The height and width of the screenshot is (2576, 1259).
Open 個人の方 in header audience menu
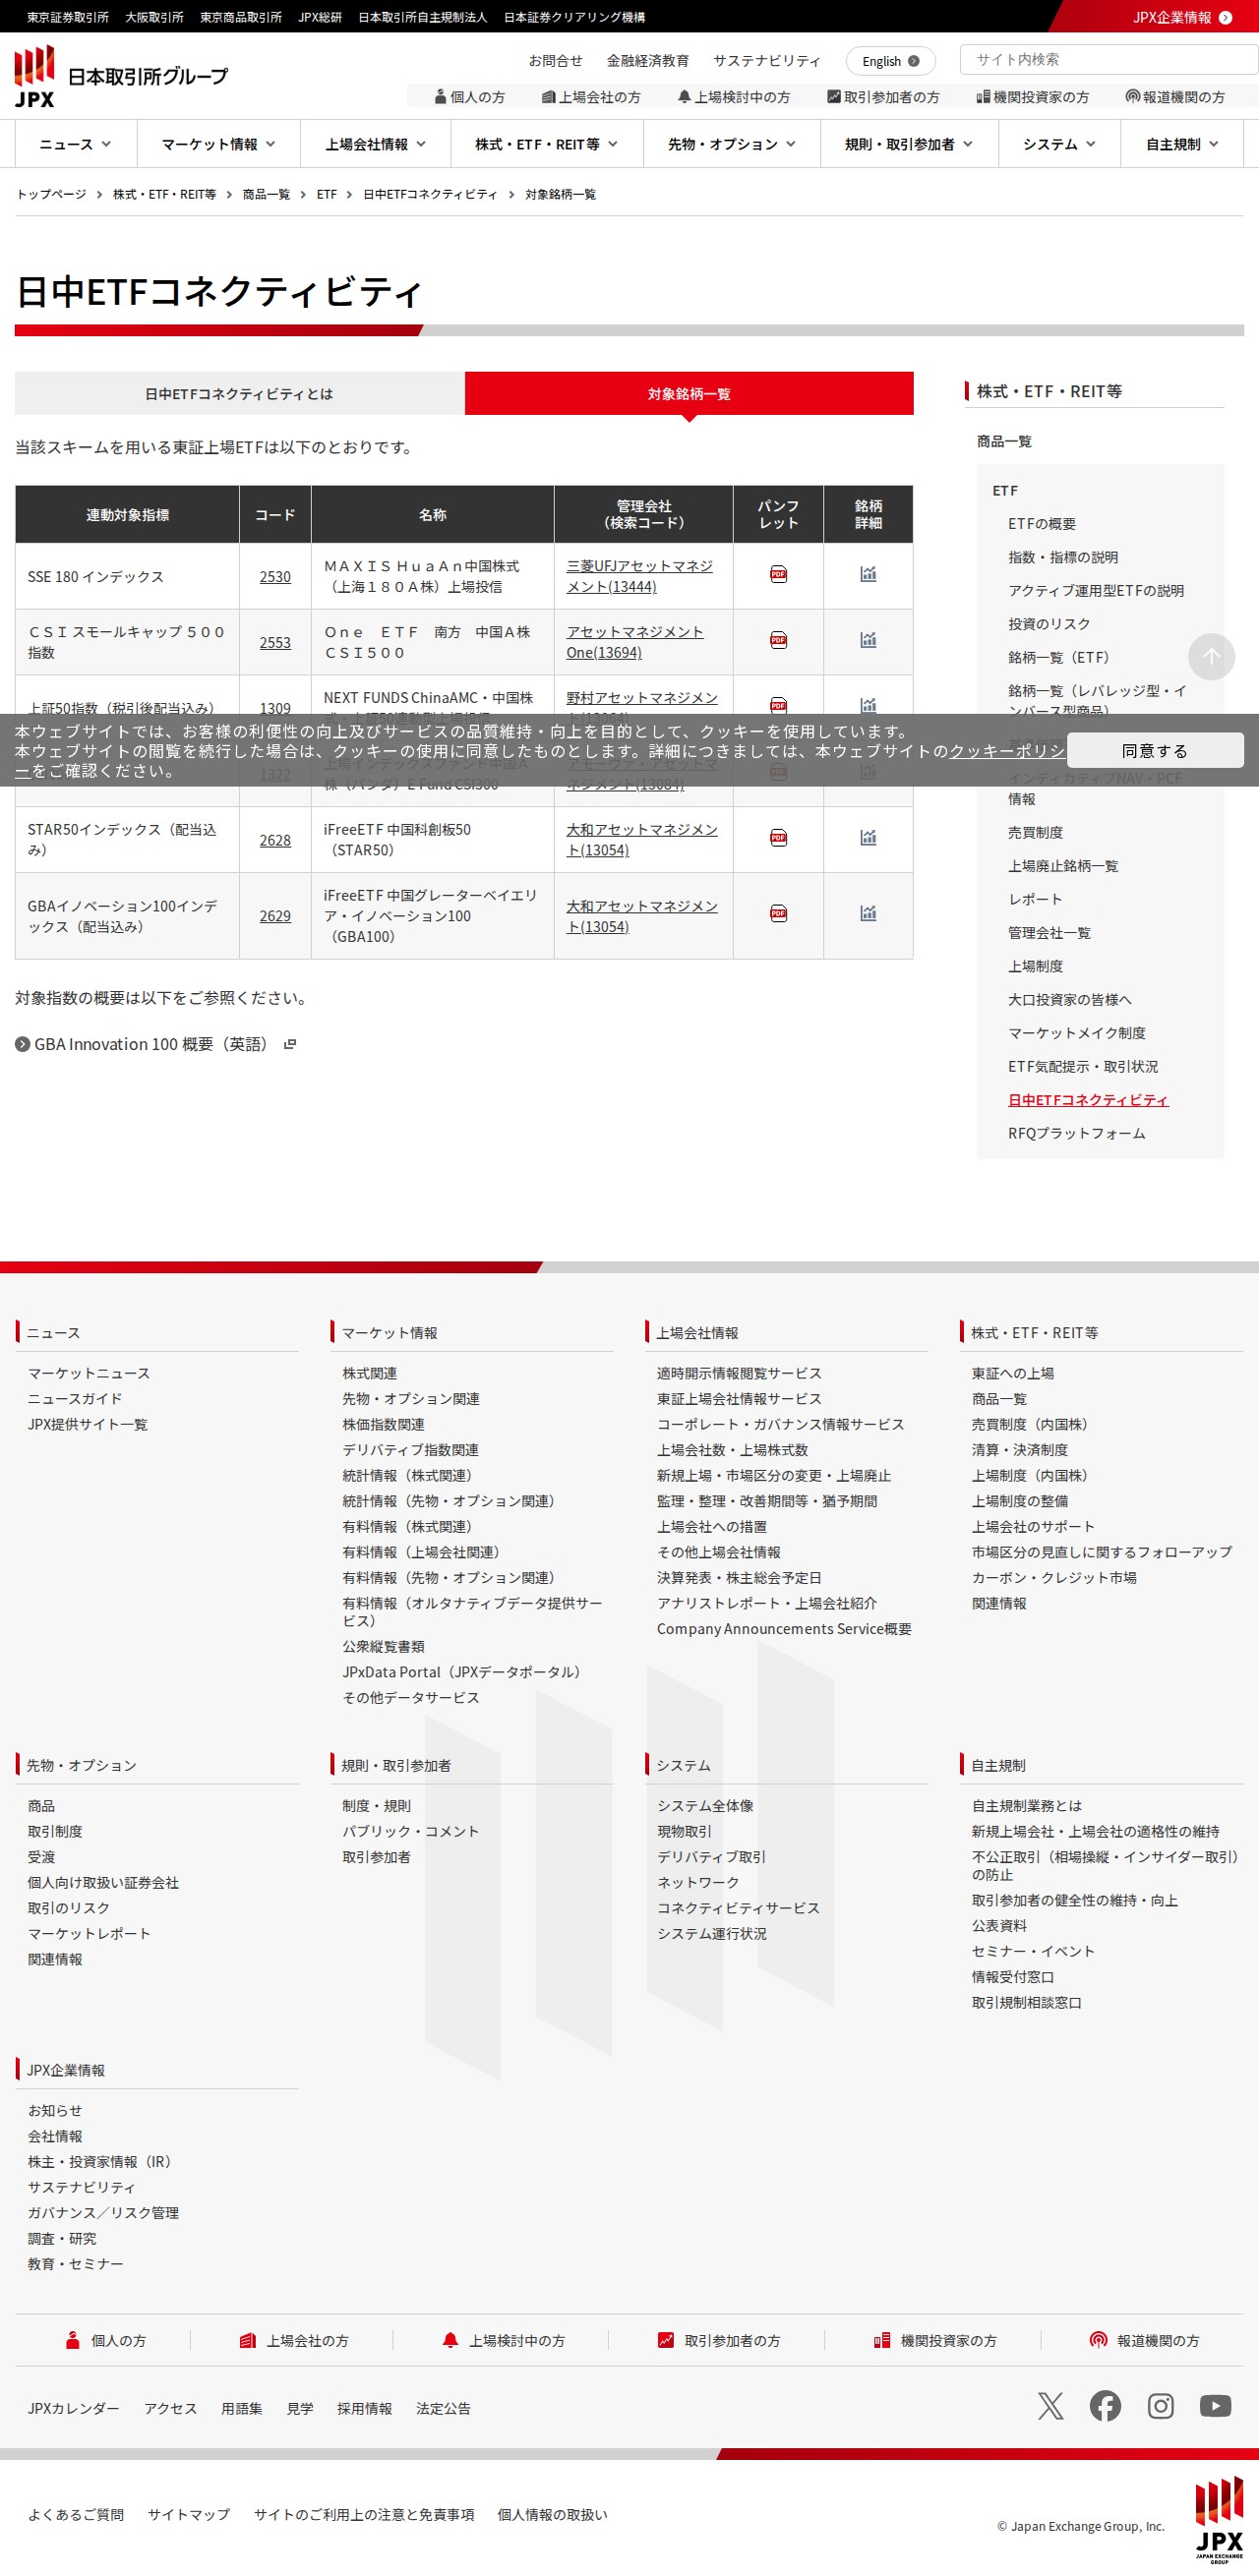469,97
